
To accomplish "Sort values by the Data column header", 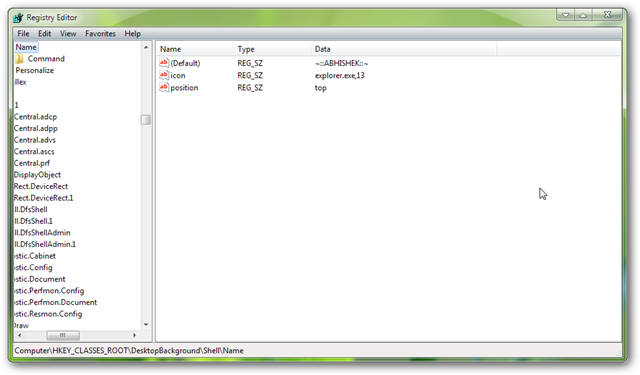I will coord(404,49).
